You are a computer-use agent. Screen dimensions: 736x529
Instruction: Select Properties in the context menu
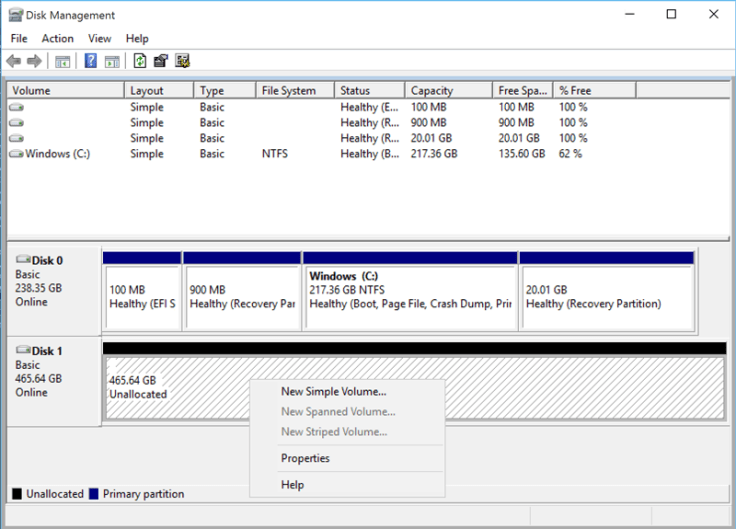pos(305,458)
